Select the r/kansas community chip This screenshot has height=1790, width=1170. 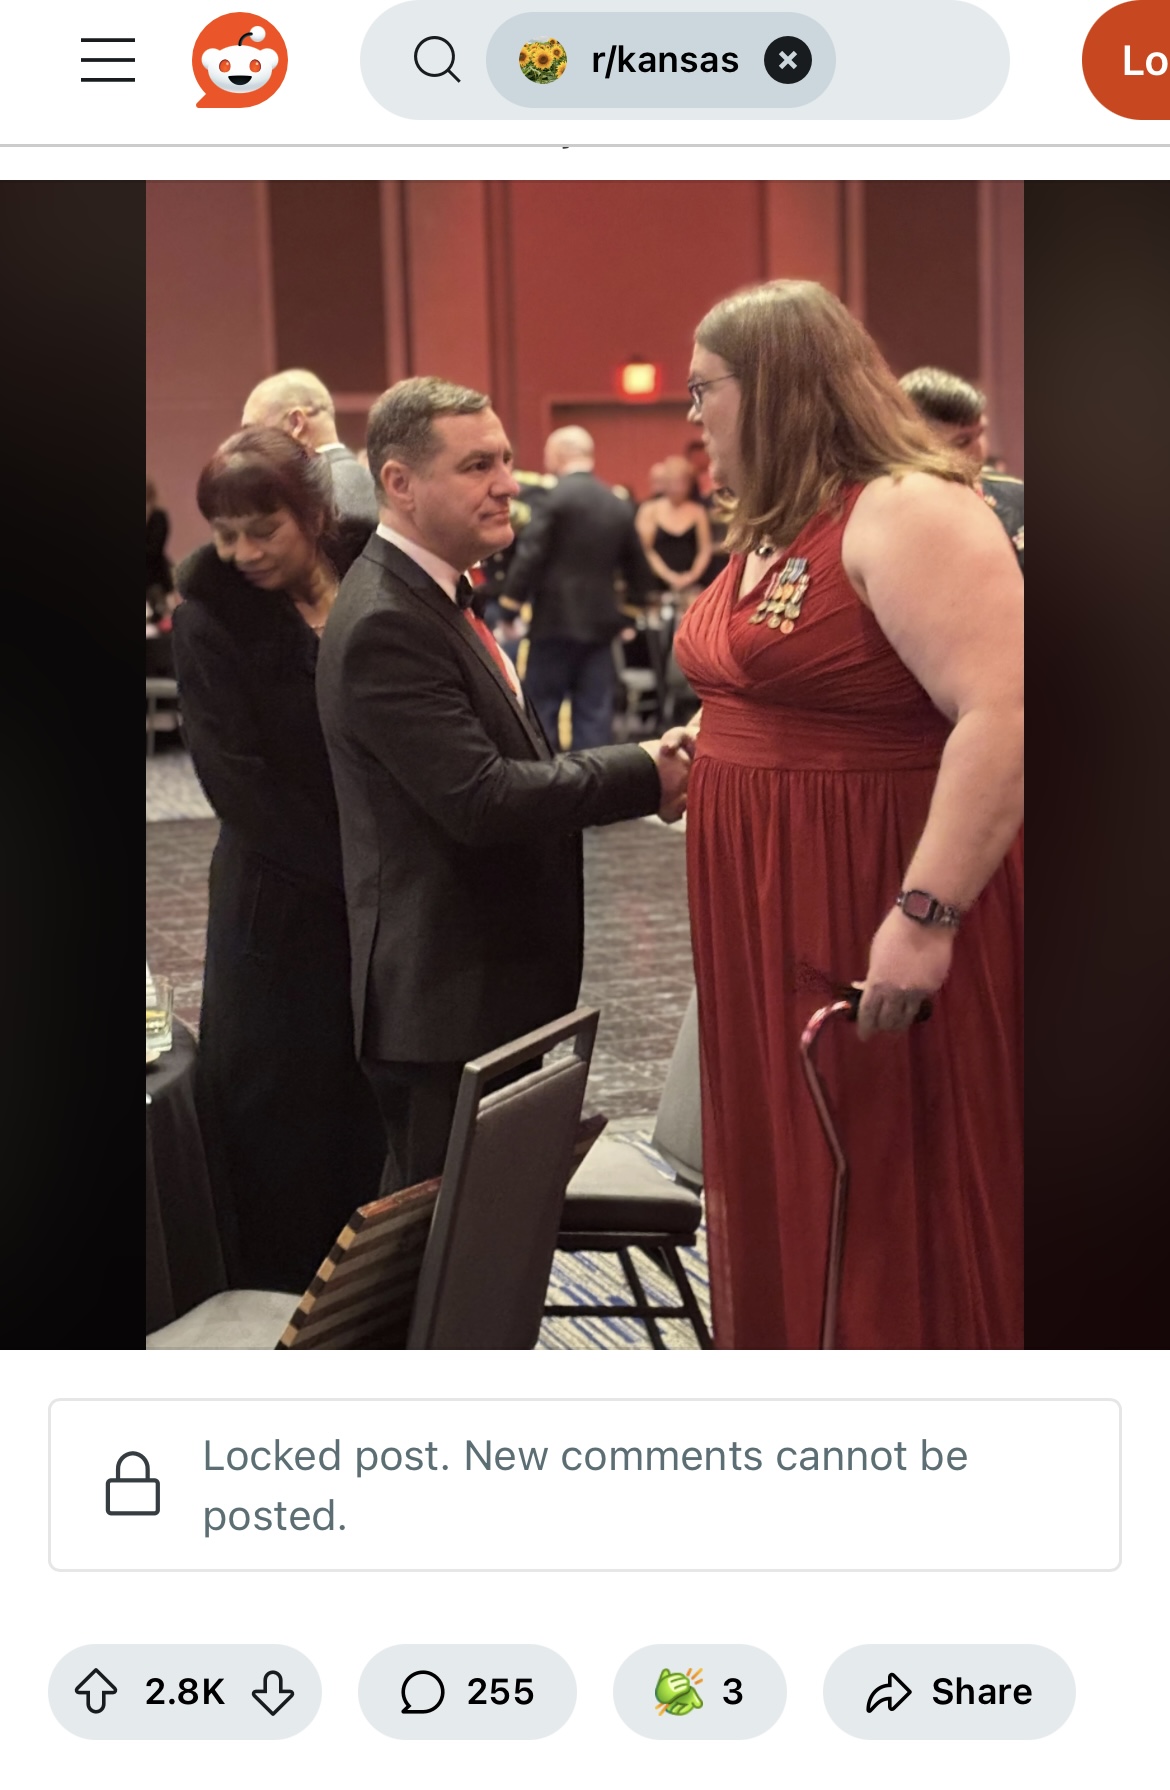pyautogui.click(x=660, y=60)
